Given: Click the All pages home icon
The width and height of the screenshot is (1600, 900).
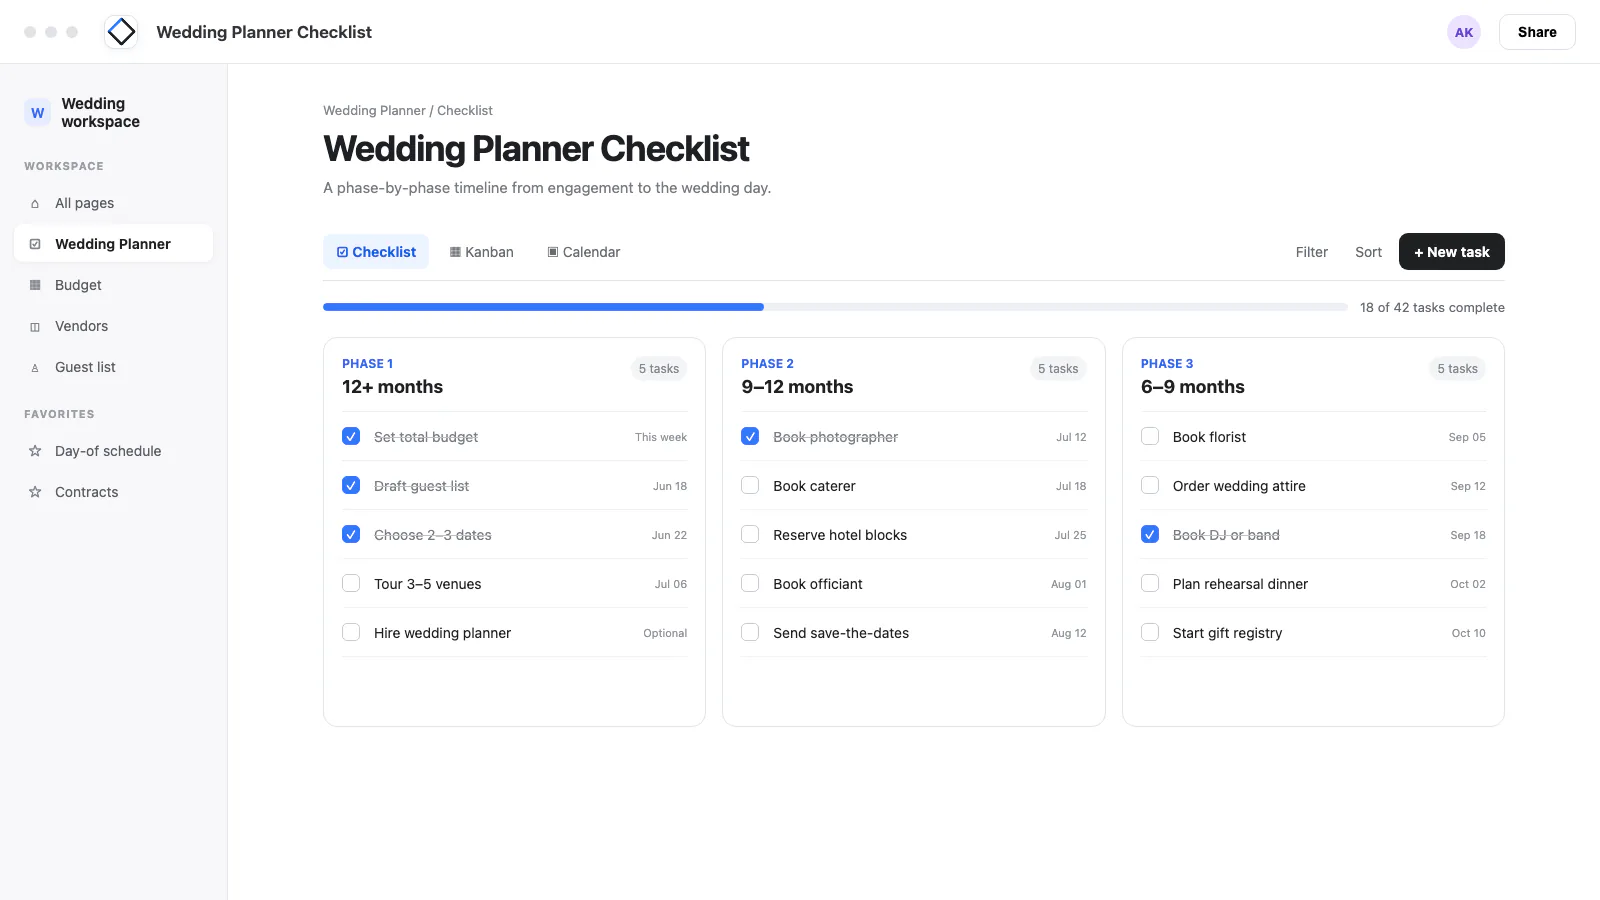Looking at the screenshot, I should pyautogui.click(x=35, y=203).
